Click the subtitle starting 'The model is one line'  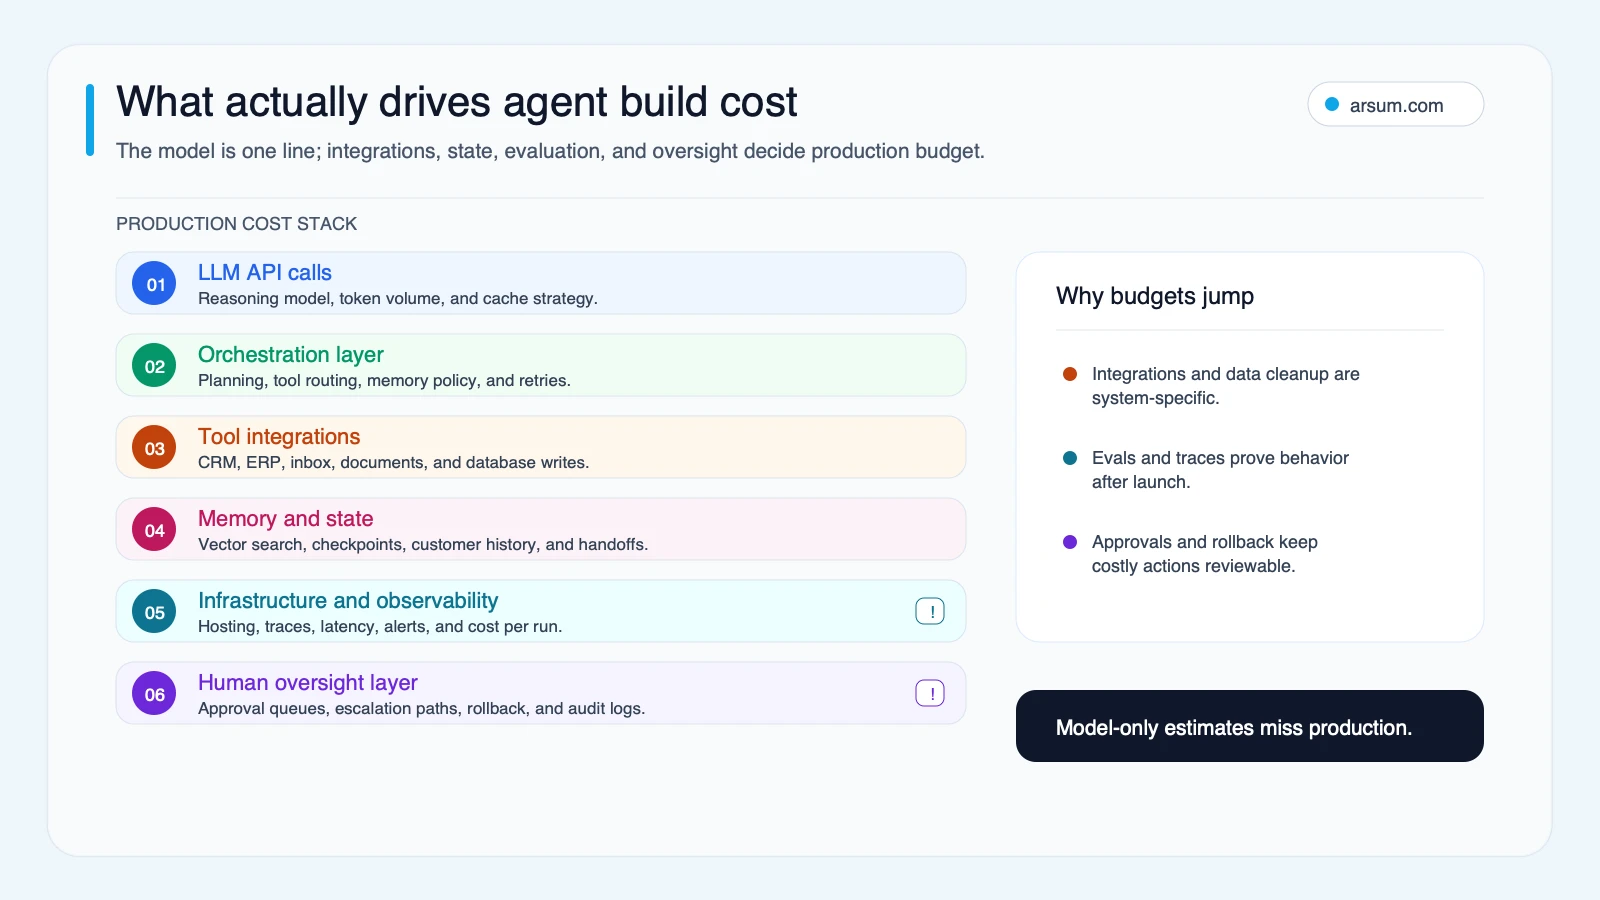pos(551,151)
